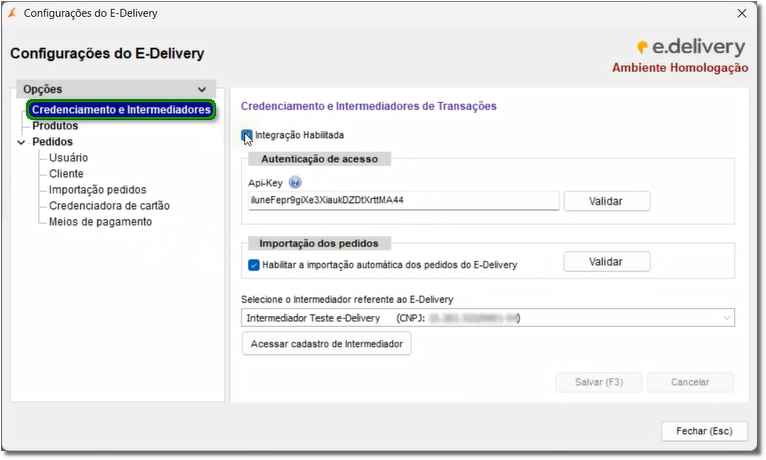The height and width of the screenshot is (460, 766).
Task: Click Validar next to the Api-Key
Action: coord(606,201)
